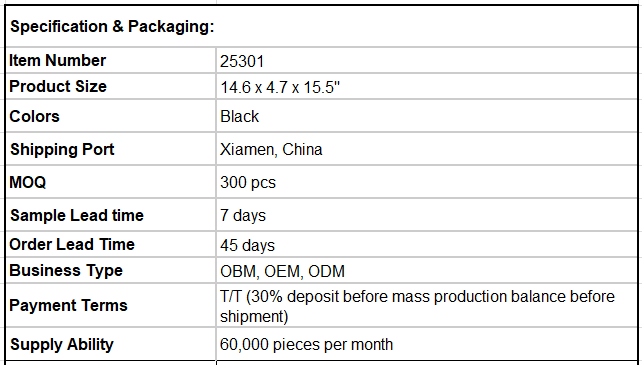This screenshot has width=642, height=365.
Task: Select the Payment Terms label cell
Action: [x=111, y=305]
